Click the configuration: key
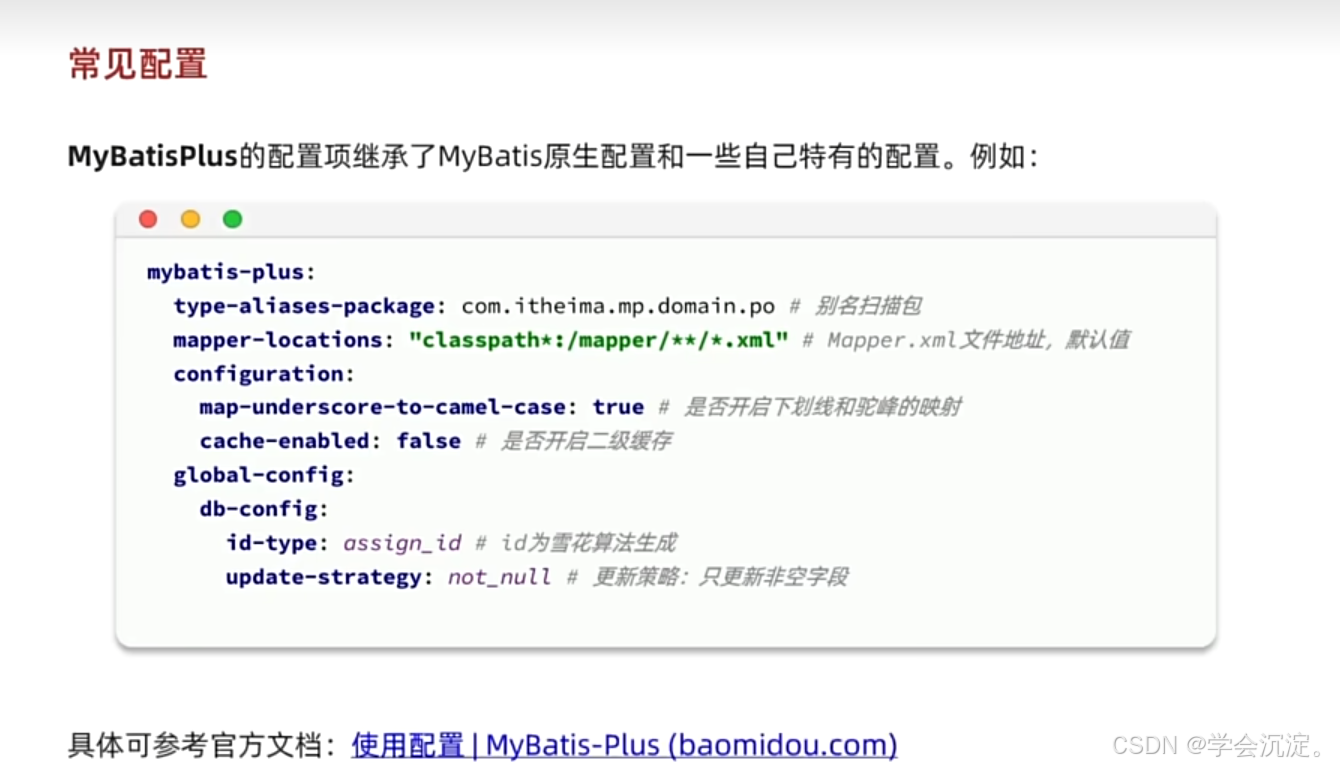The height and width of the screenshot is (767, 1340). click(x=264, y=374)
